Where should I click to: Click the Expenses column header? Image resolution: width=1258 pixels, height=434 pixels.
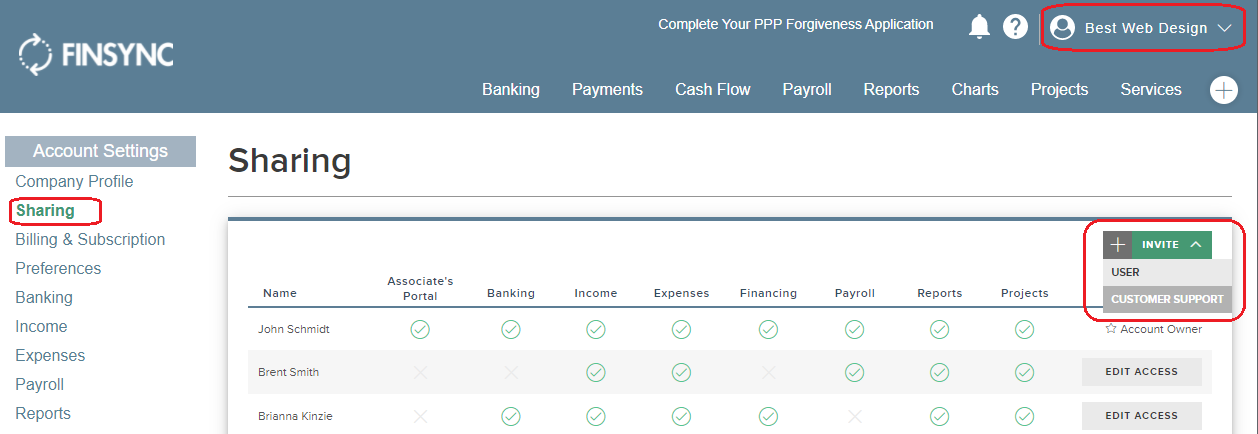click(681, 293)
